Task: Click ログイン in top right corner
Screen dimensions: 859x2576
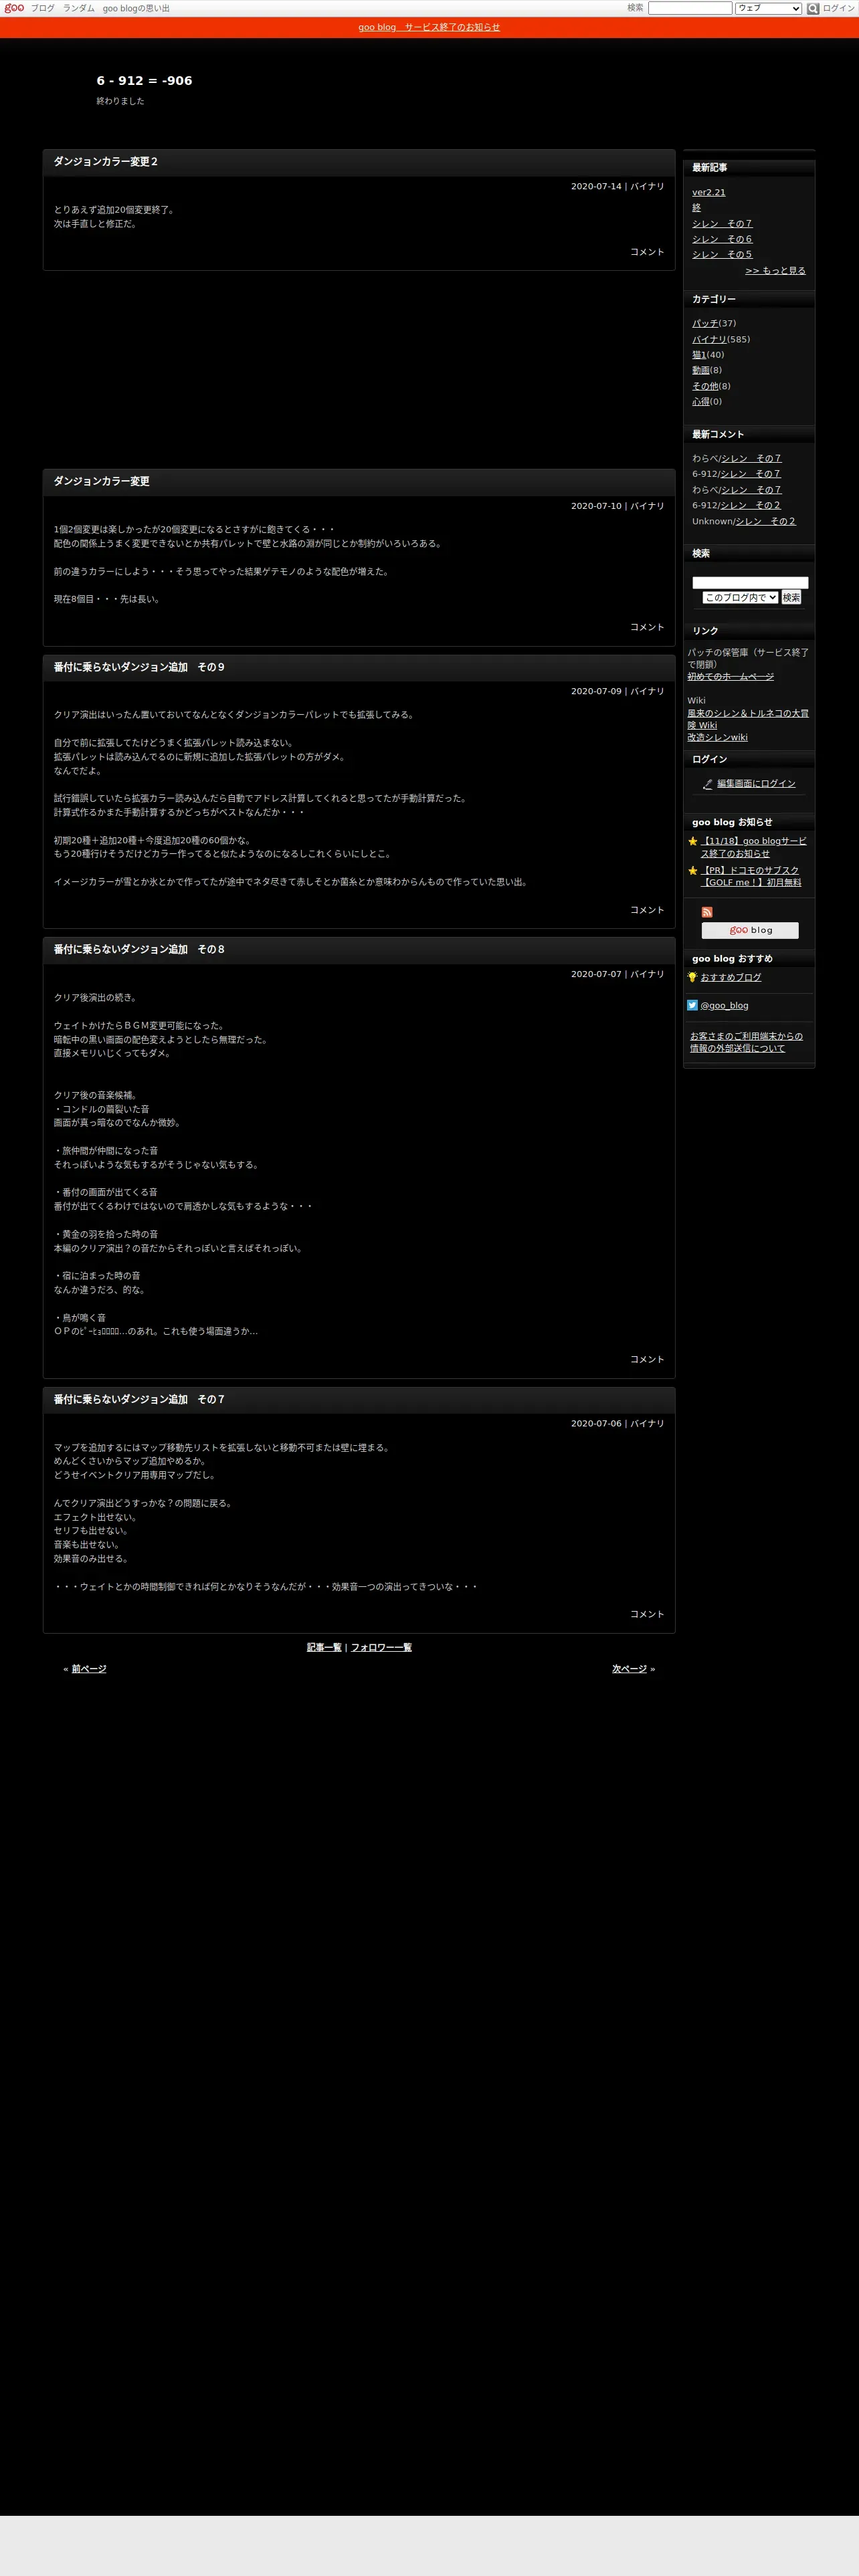Action: tap(839, 8)
